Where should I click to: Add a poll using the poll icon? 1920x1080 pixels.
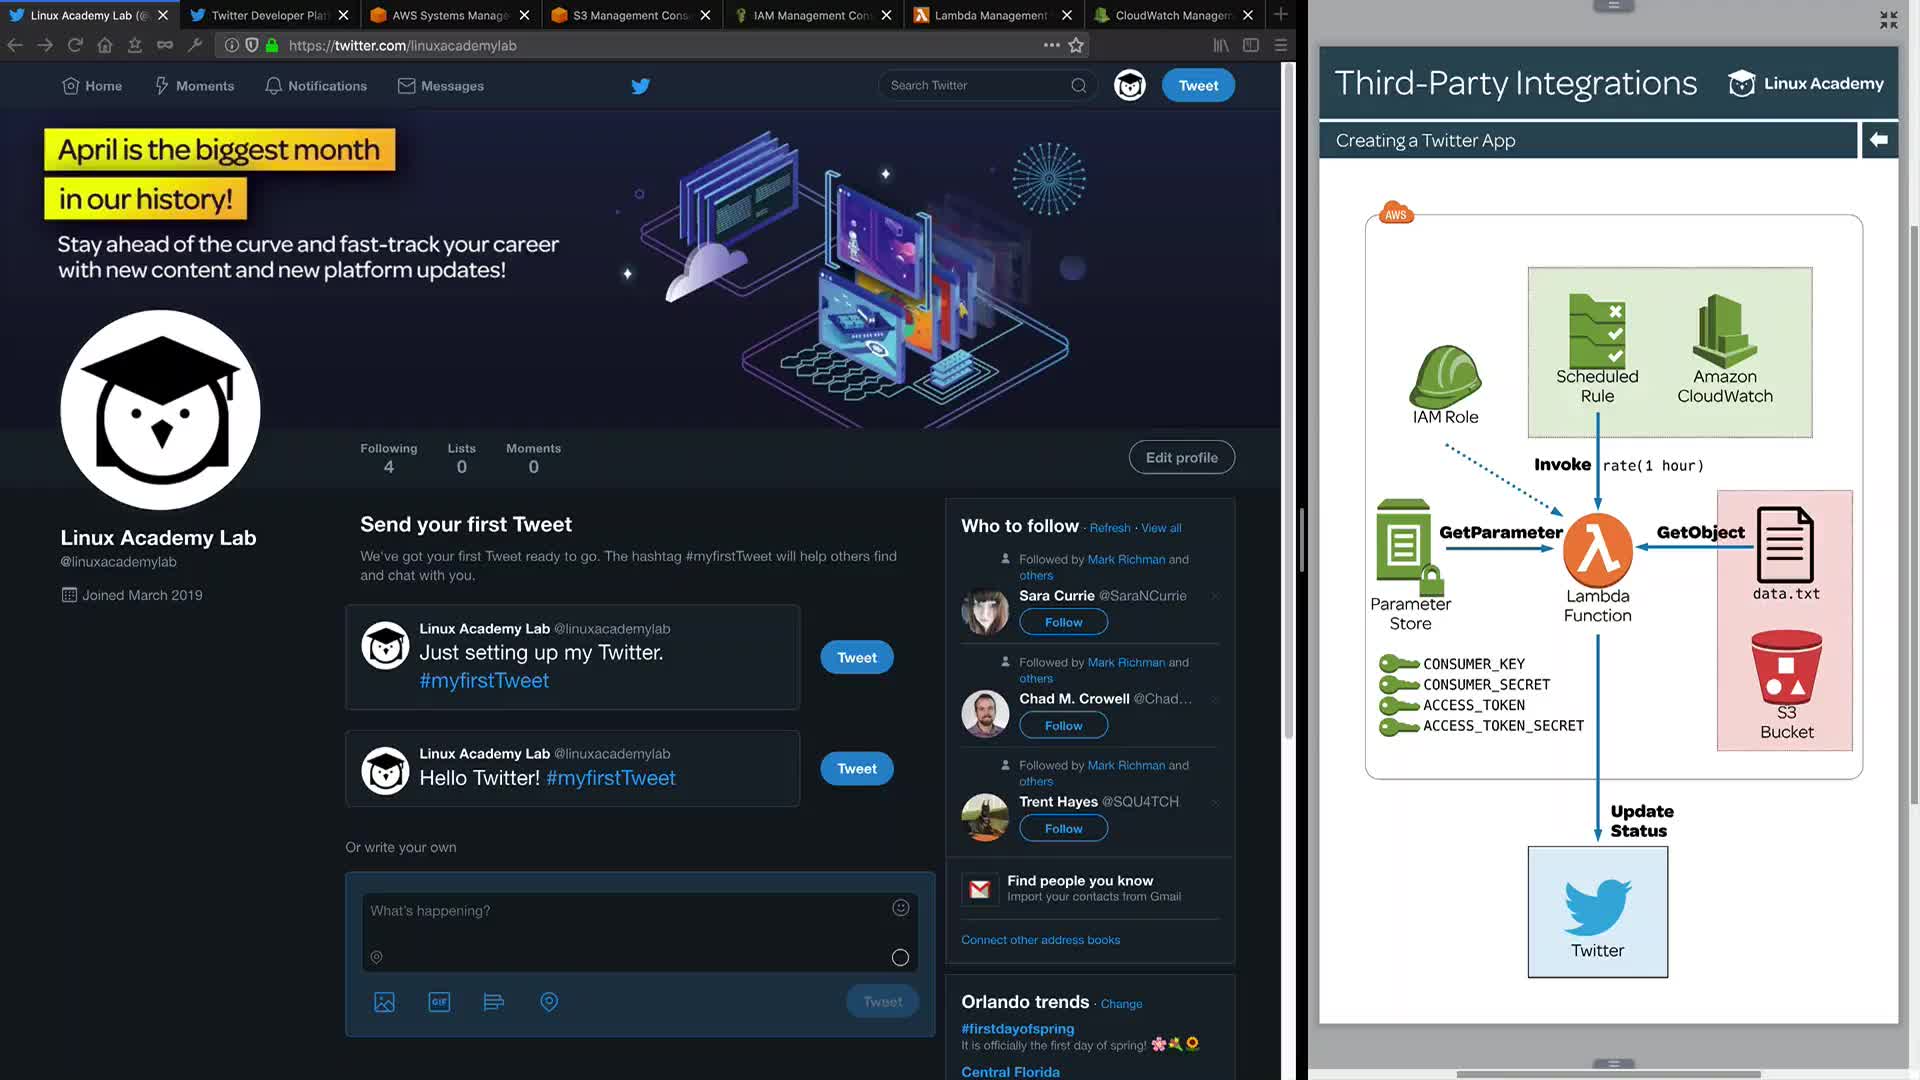[x=493, y=1002]
